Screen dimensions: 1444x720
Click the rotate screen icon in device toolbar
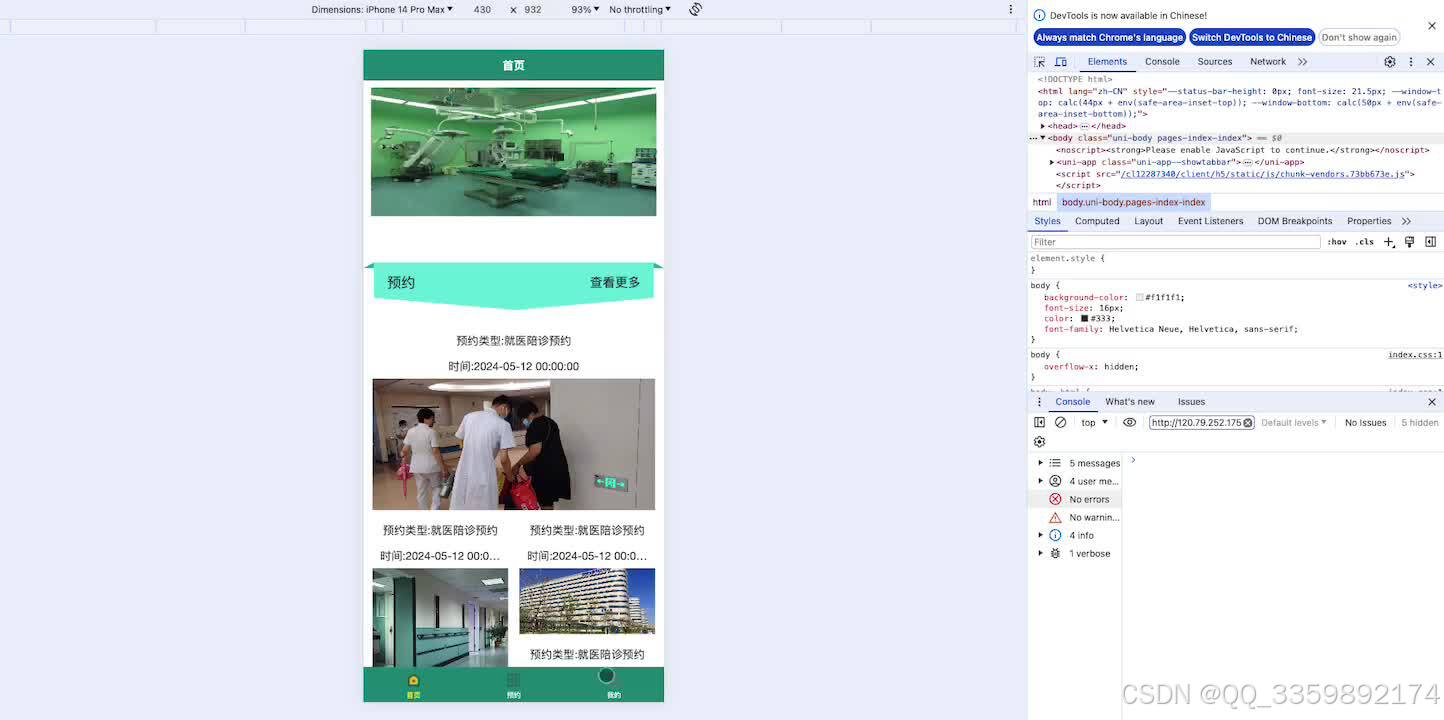pos(696,9)
